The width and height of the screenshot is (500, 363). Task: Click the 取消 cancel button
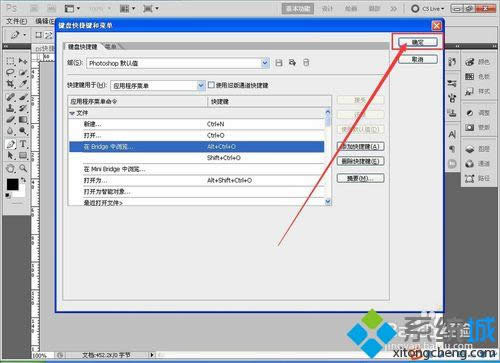click(x=418, y=60)
